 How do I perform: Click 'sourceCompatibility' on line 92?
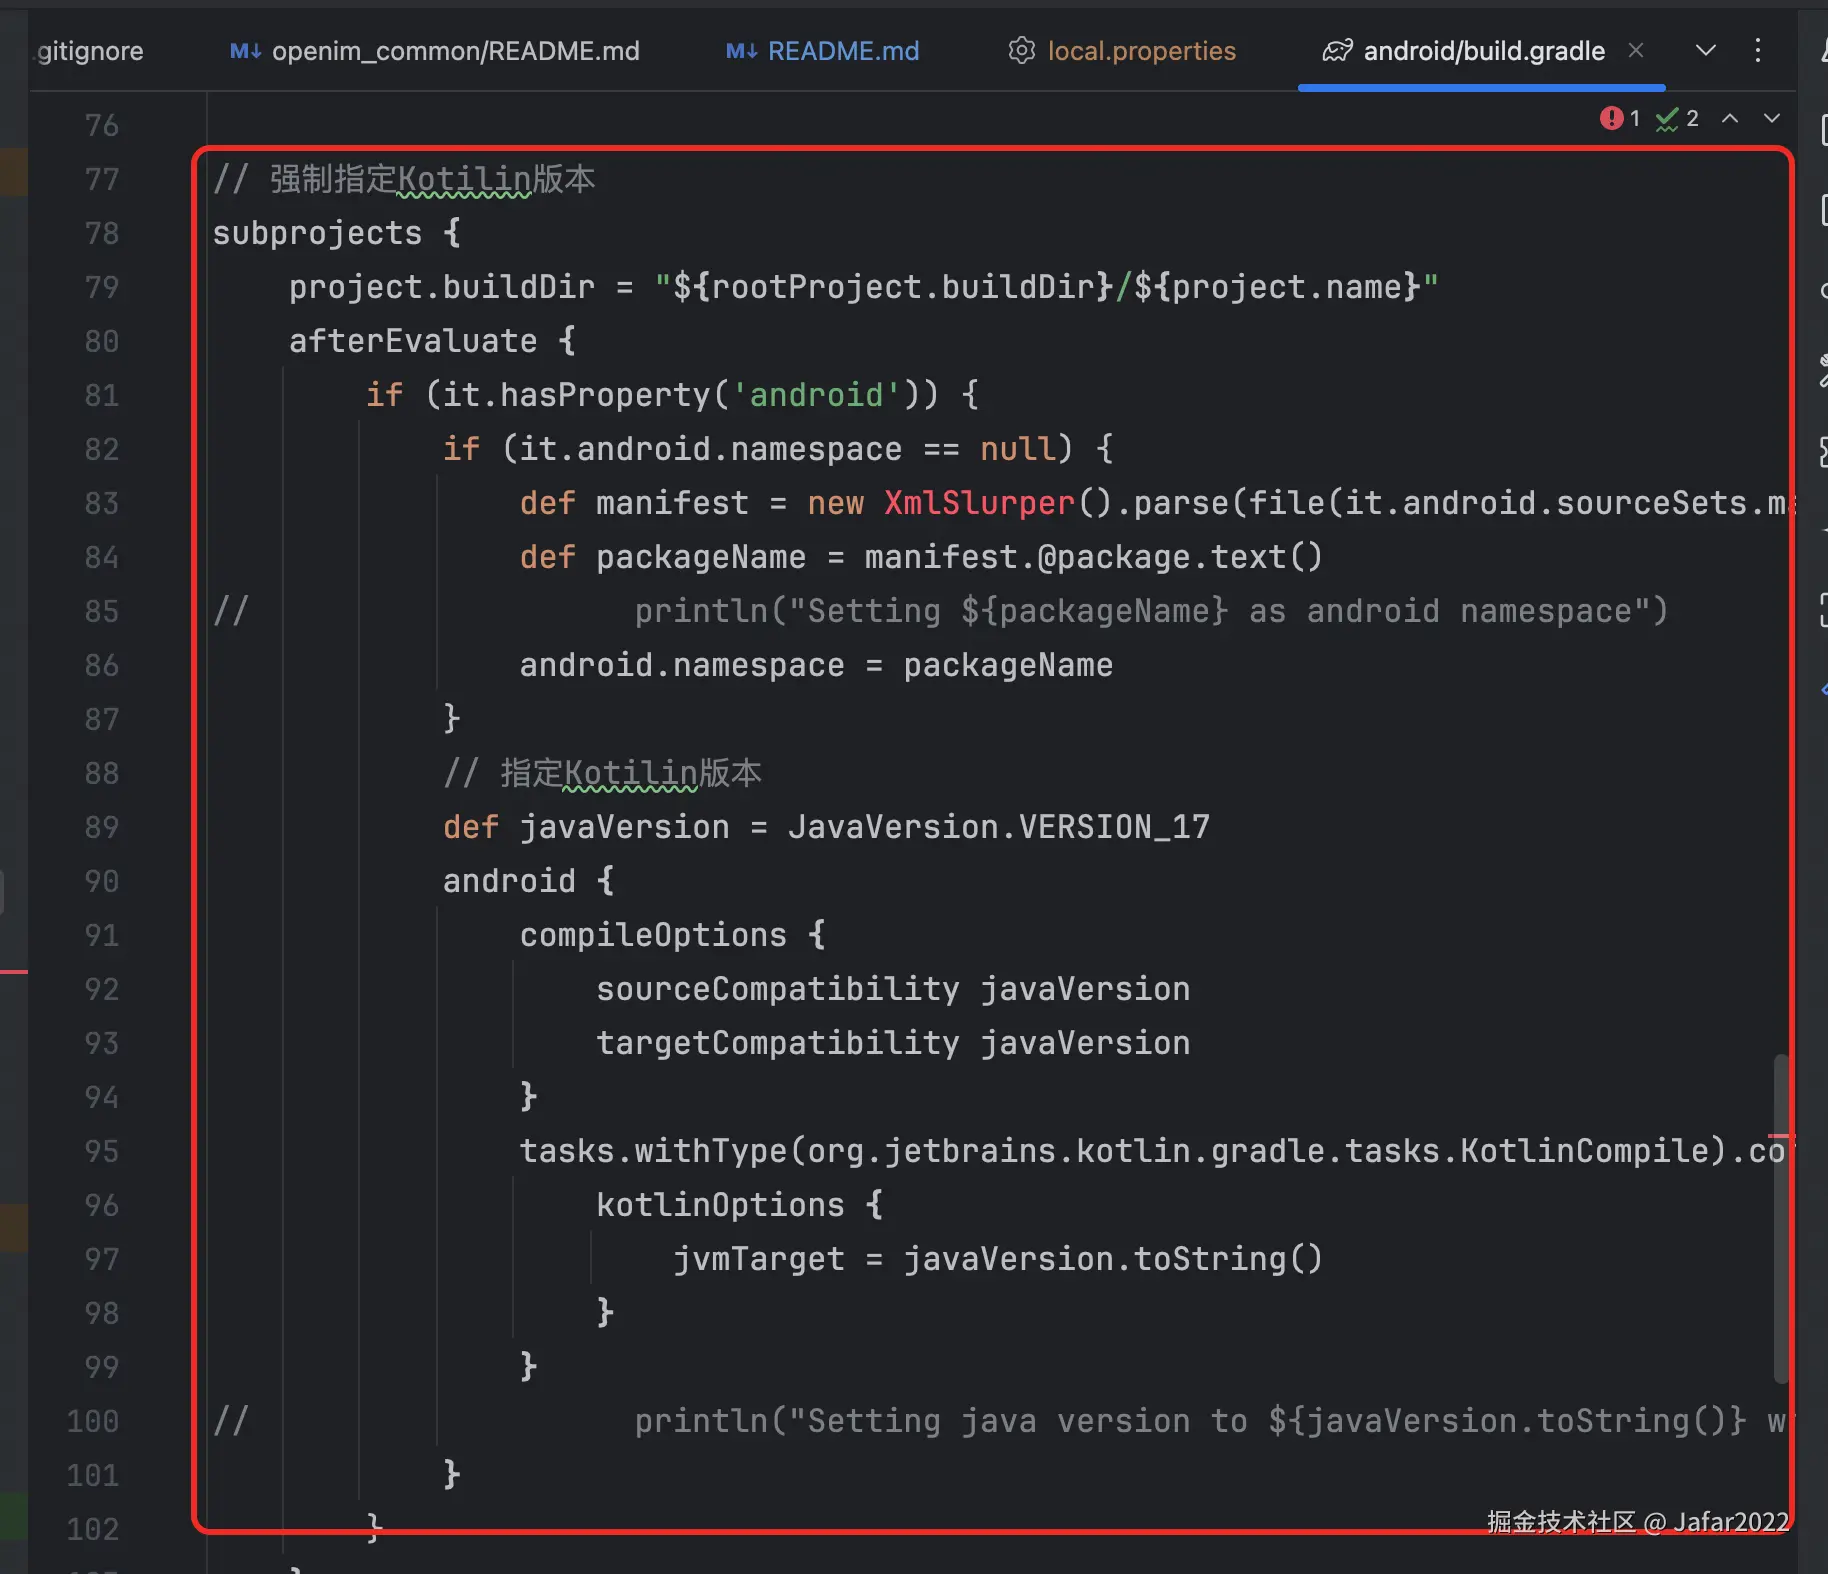coord(778,989)
